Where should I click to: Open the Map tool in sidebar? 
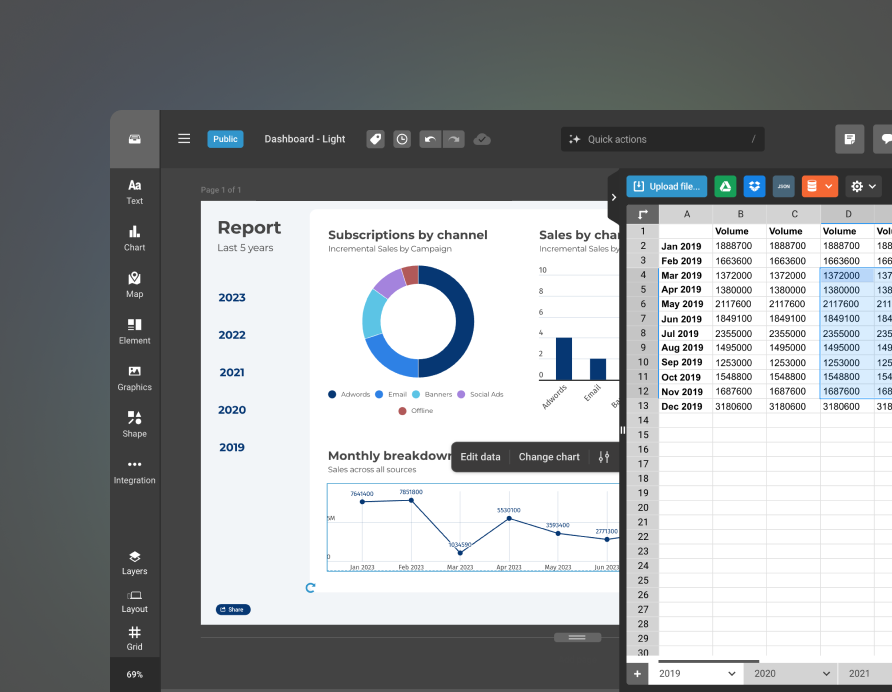point(134,285)
